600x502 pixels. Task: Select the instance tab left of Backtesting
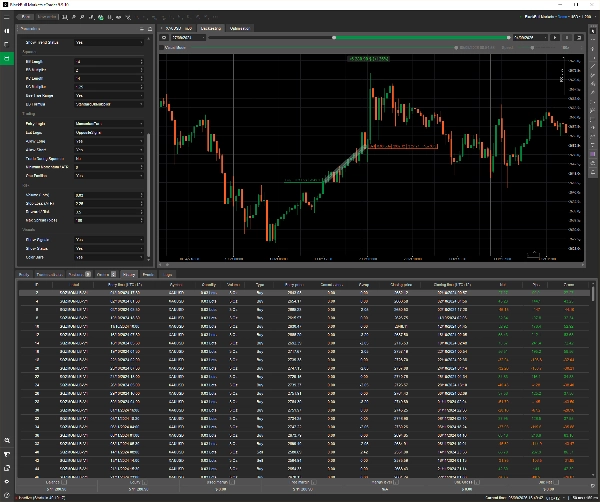(x=178, y=28)
